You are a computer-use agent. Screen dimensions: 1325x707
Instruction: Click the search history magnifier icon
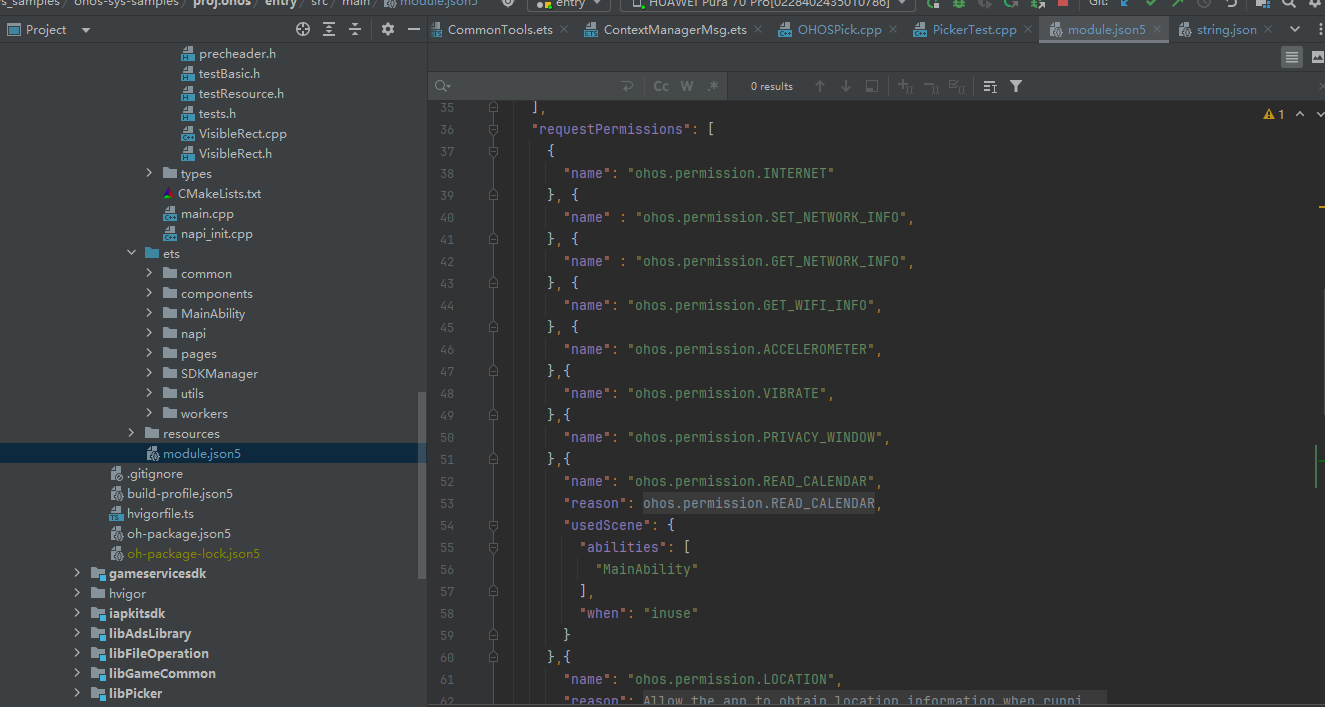click(x=444, y=87)
